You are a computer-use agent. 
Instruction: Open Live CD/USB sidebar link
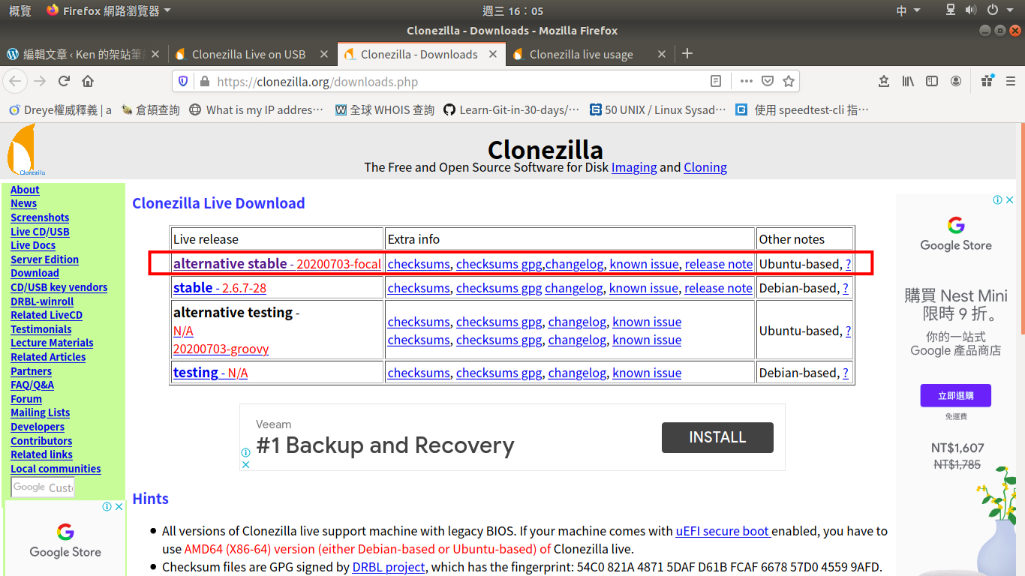pyautogui.click(x=39, y=231)
